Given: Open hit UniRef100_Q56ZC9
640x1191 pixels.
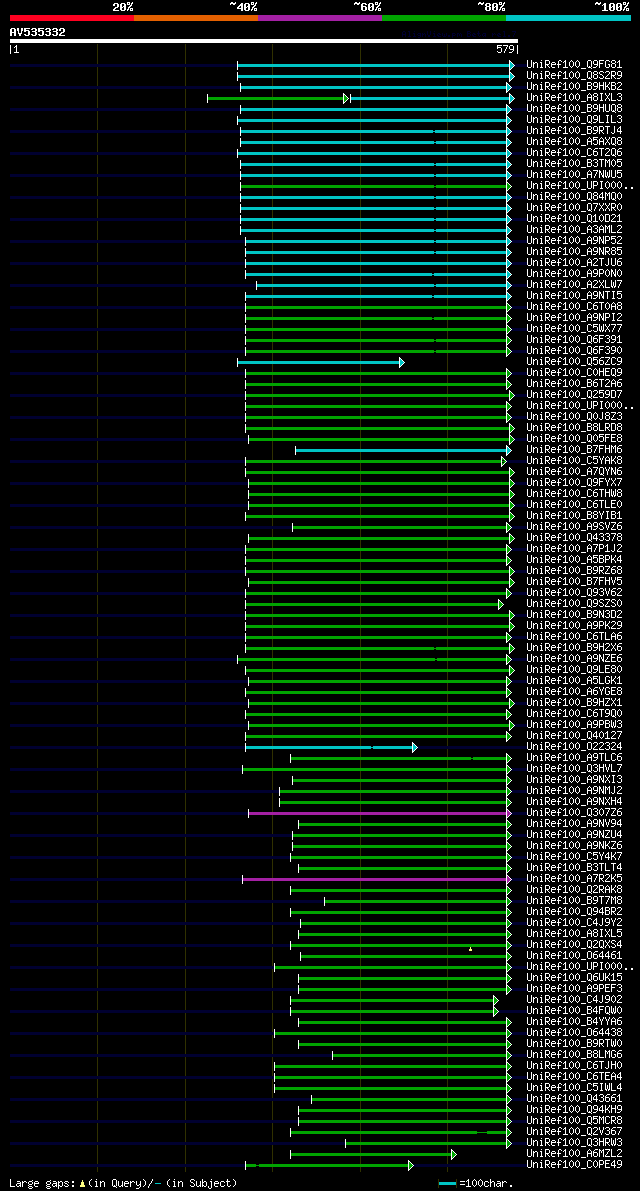Looking at the screenshot, I should click(574, 362).
